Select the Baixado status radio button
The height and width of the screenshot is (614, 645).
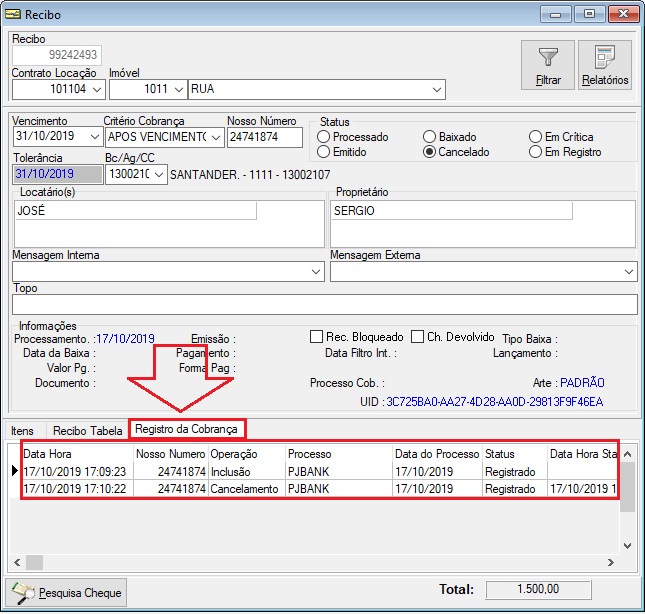coord(430,137)
